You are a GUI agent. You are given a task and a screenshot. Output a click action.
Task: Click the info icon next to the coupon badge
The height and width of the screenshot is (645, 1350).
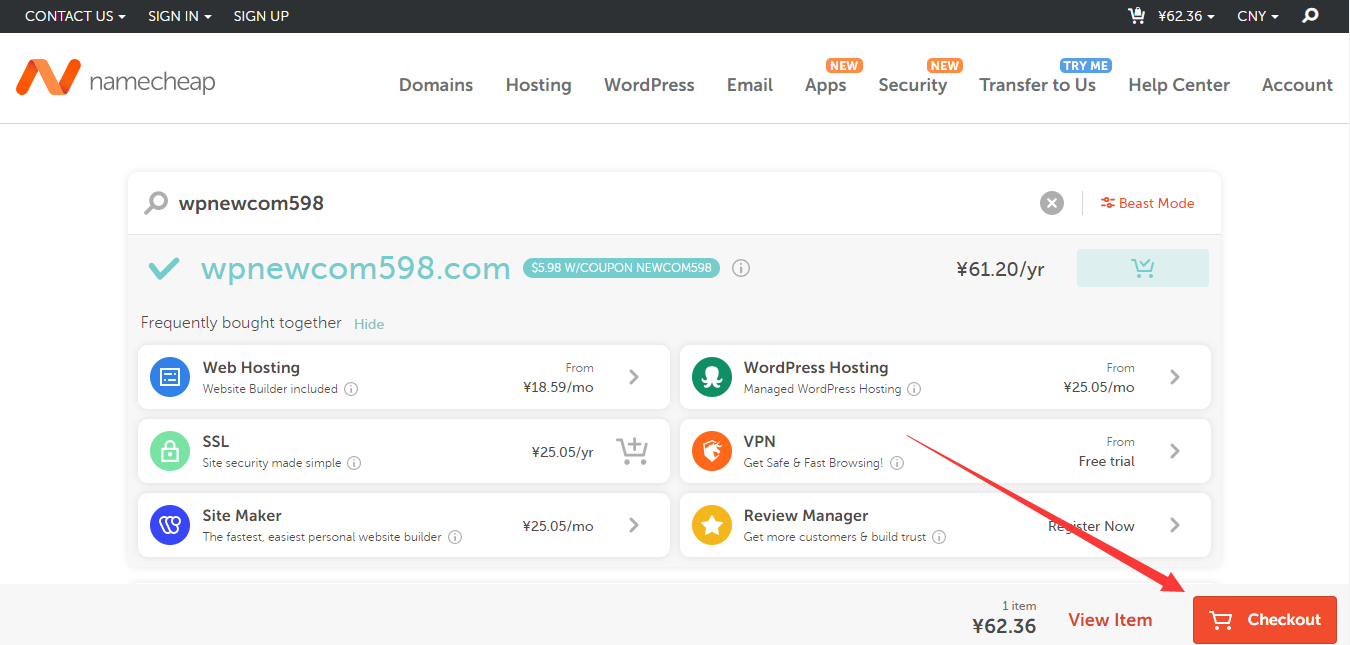click(x=740, y=268)
